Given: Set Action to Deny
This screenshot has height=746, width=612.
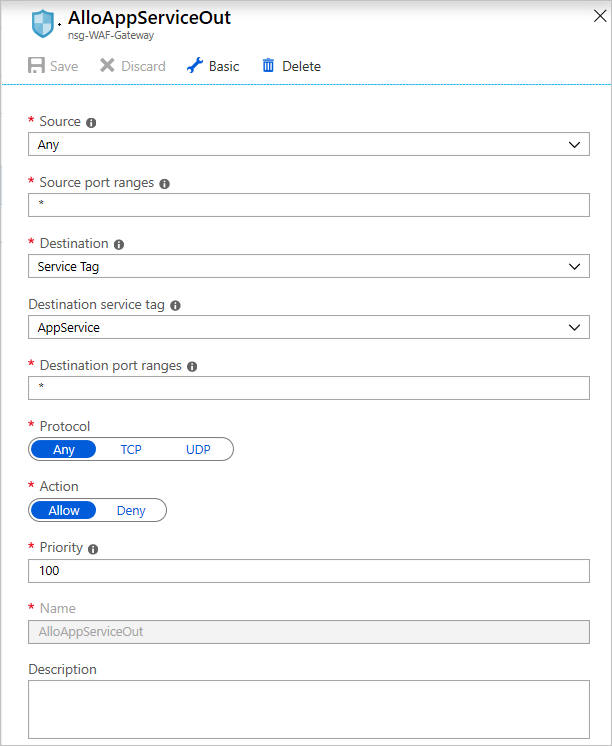Looking at the screenshot, I should (131, 510).
